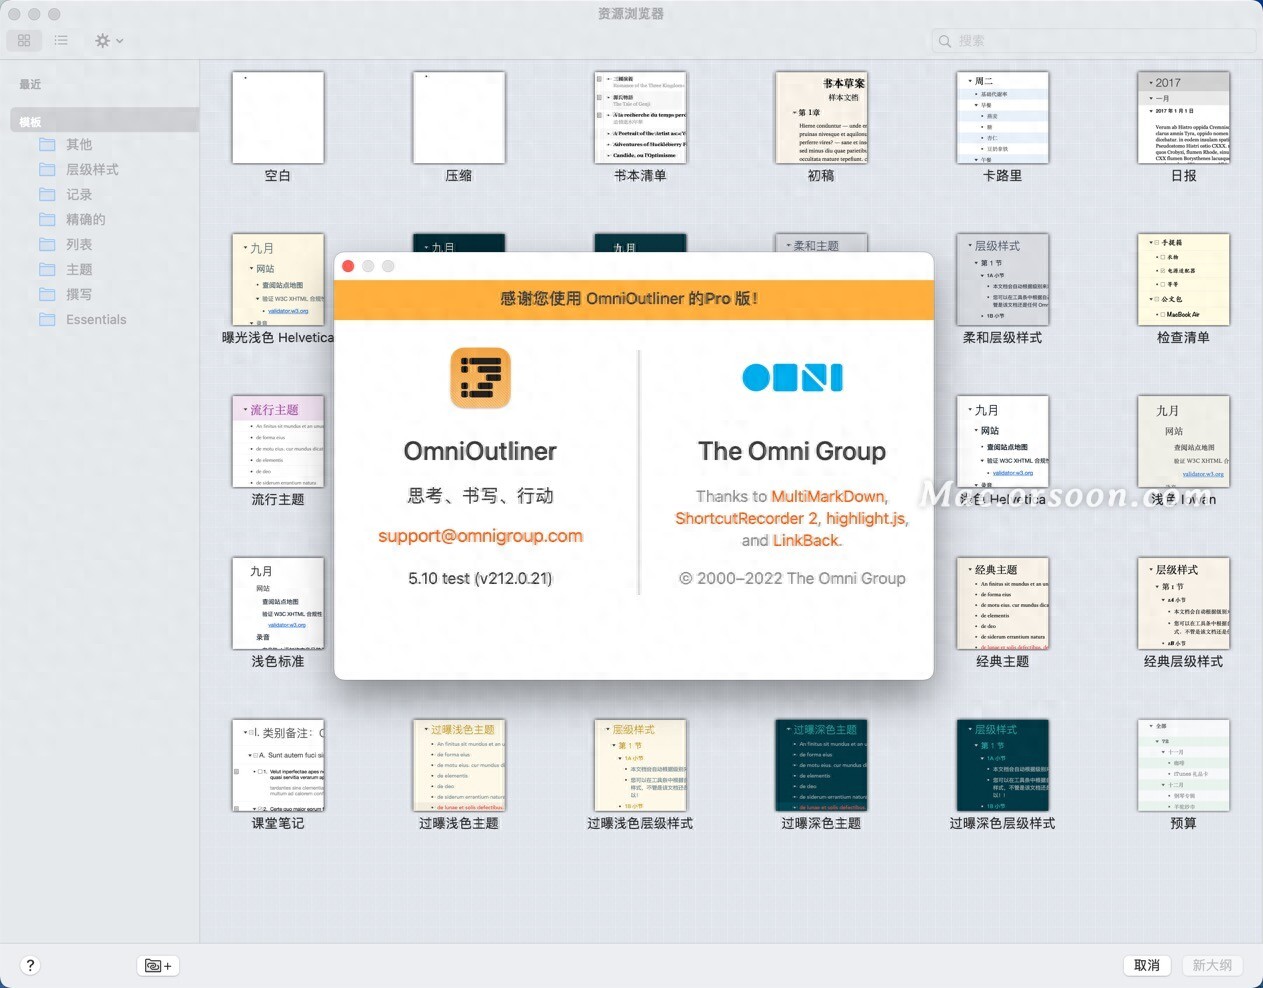Select 模板 section in the sidebar
1263x988 pixels.
pos(30,122)
